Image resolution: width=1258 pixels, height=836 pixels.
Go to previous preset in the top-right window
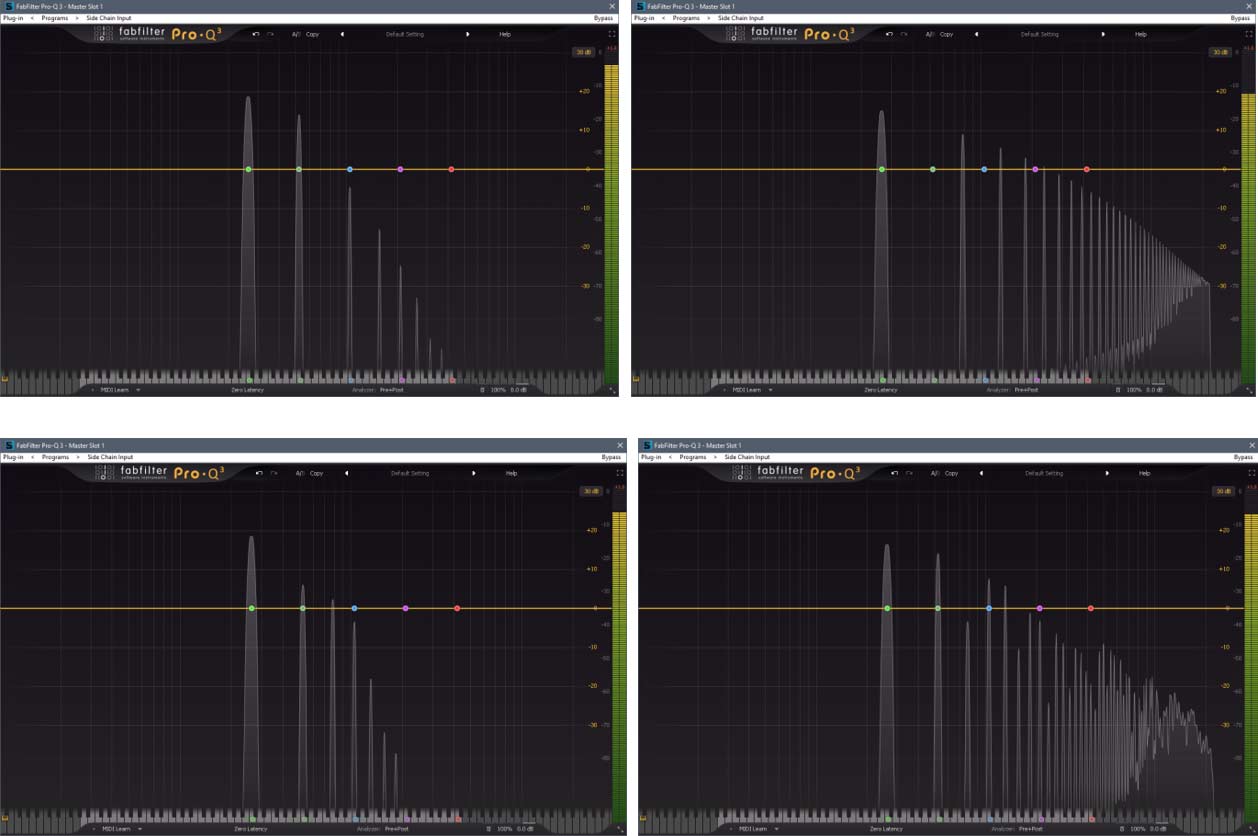point(976,34)
